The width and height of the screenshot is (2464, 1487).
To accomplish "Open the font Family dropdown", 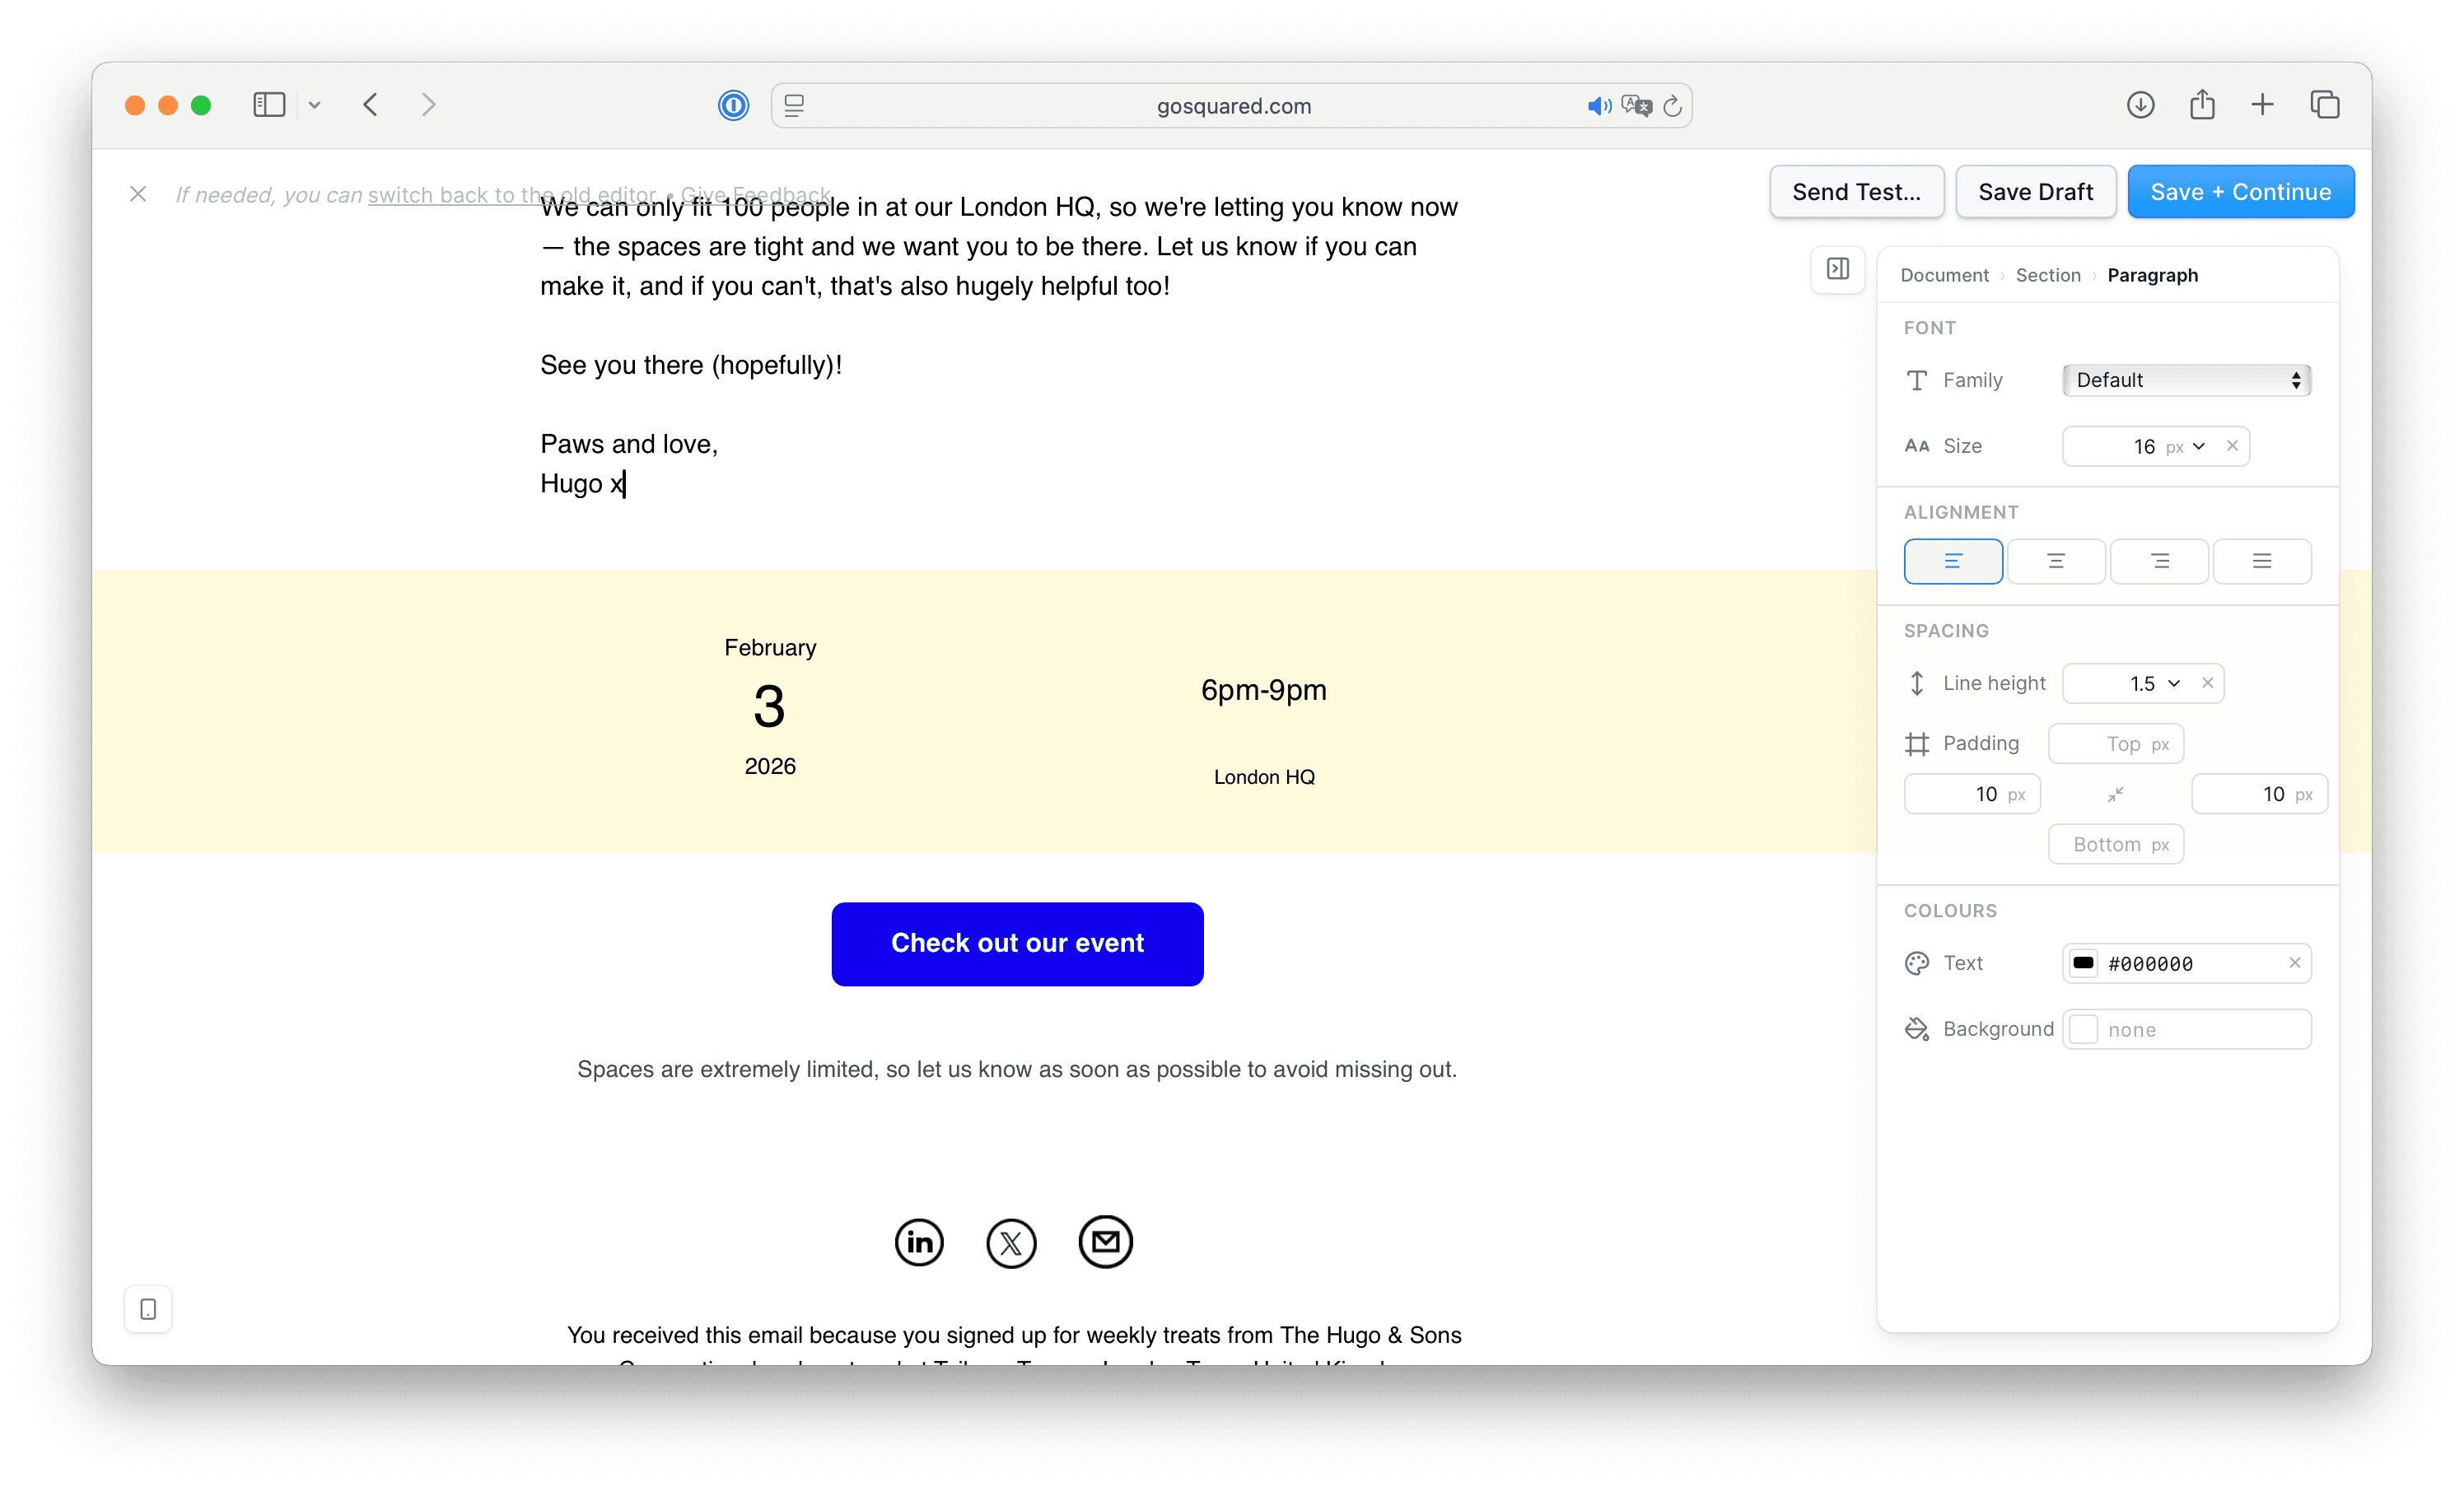I will click(2186, 380).
